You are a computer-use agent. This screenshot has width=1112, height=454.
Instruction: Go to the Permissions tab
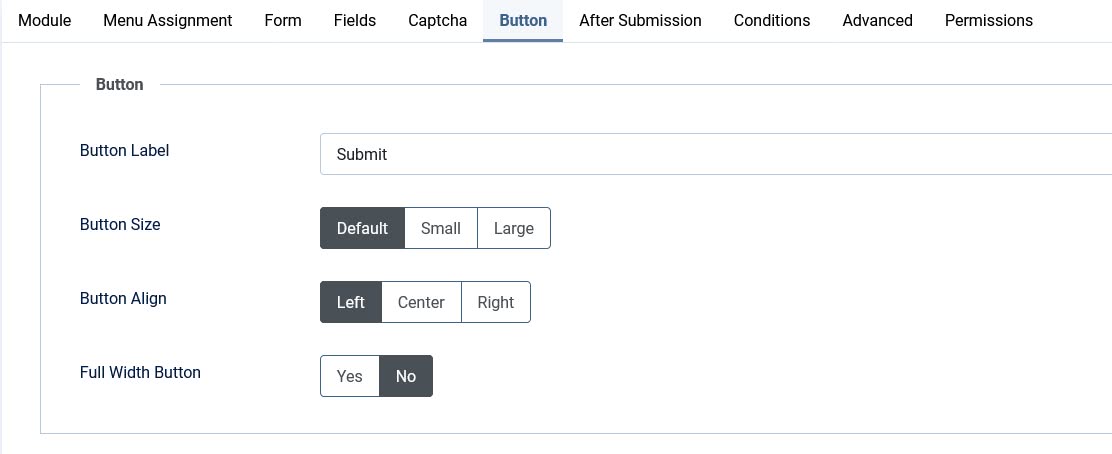989,20
